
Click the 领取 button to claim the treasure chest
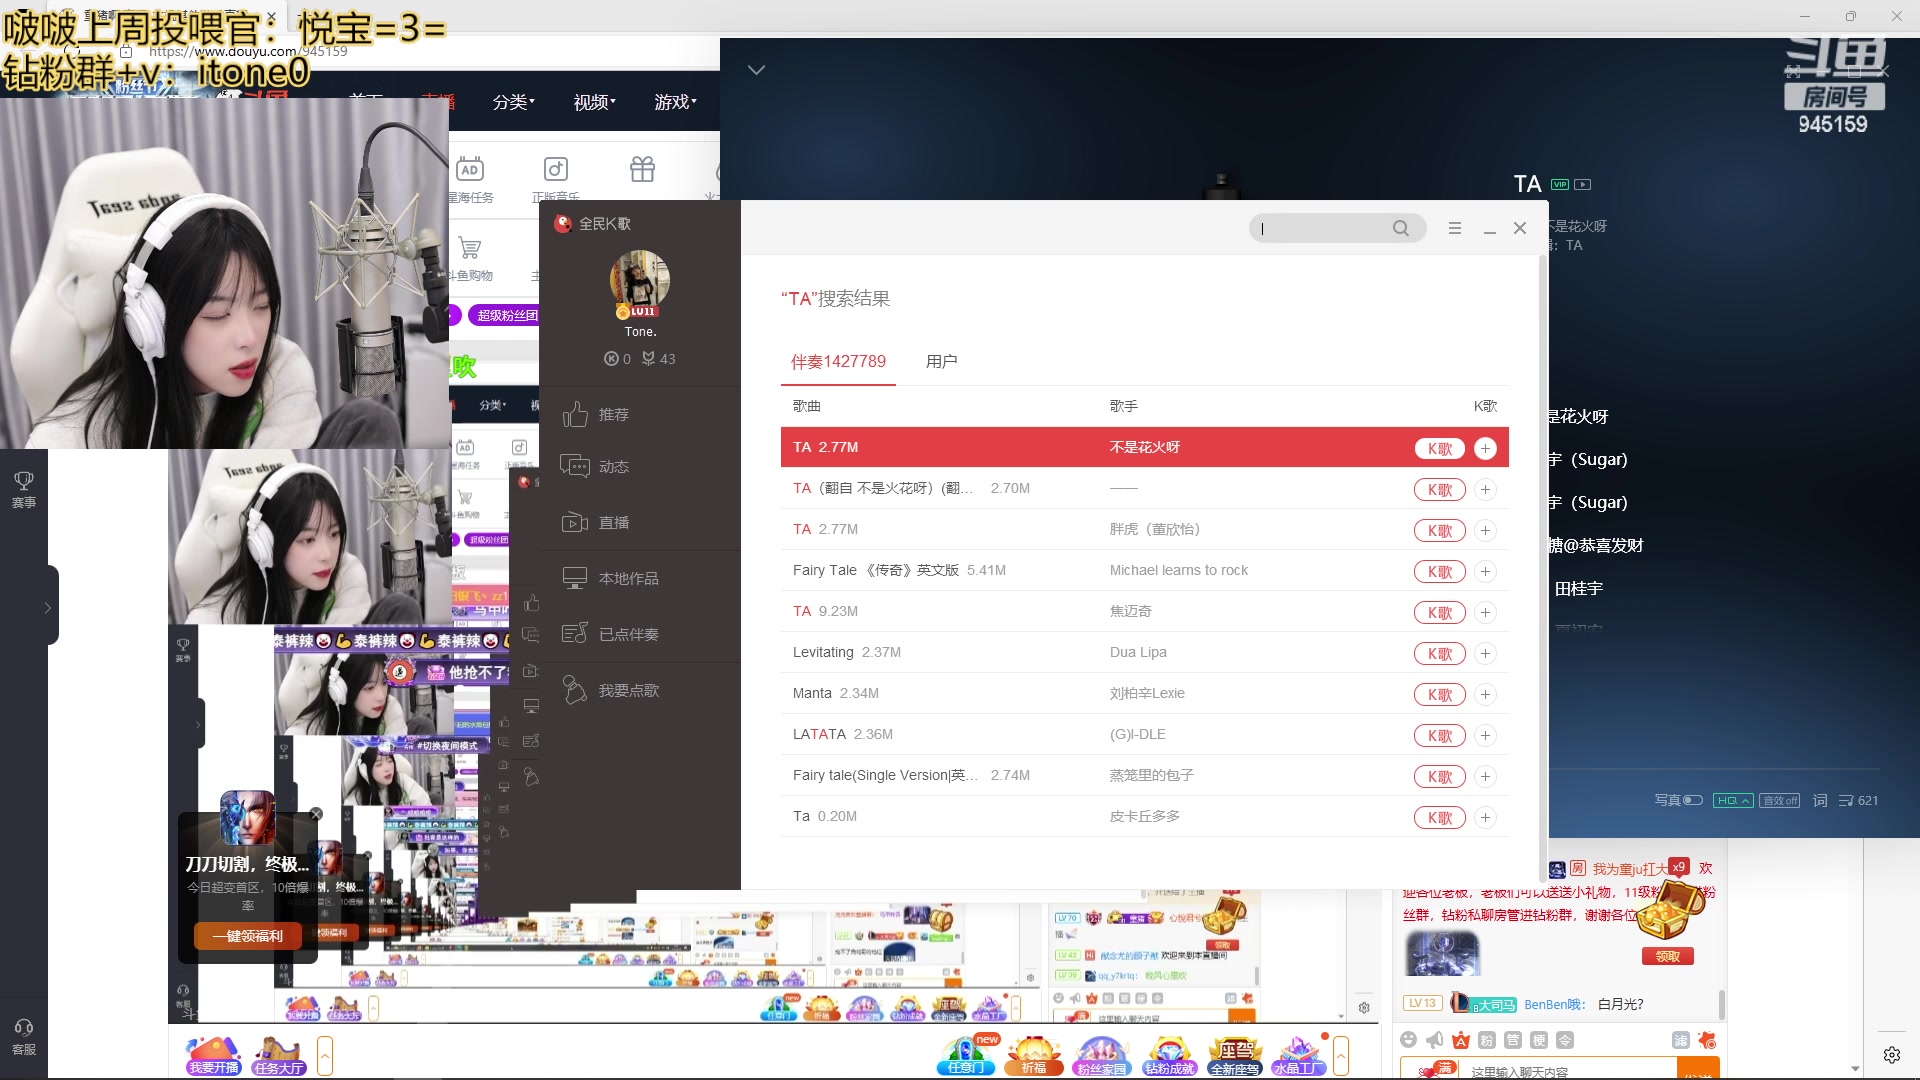(x=1667, y=956)
